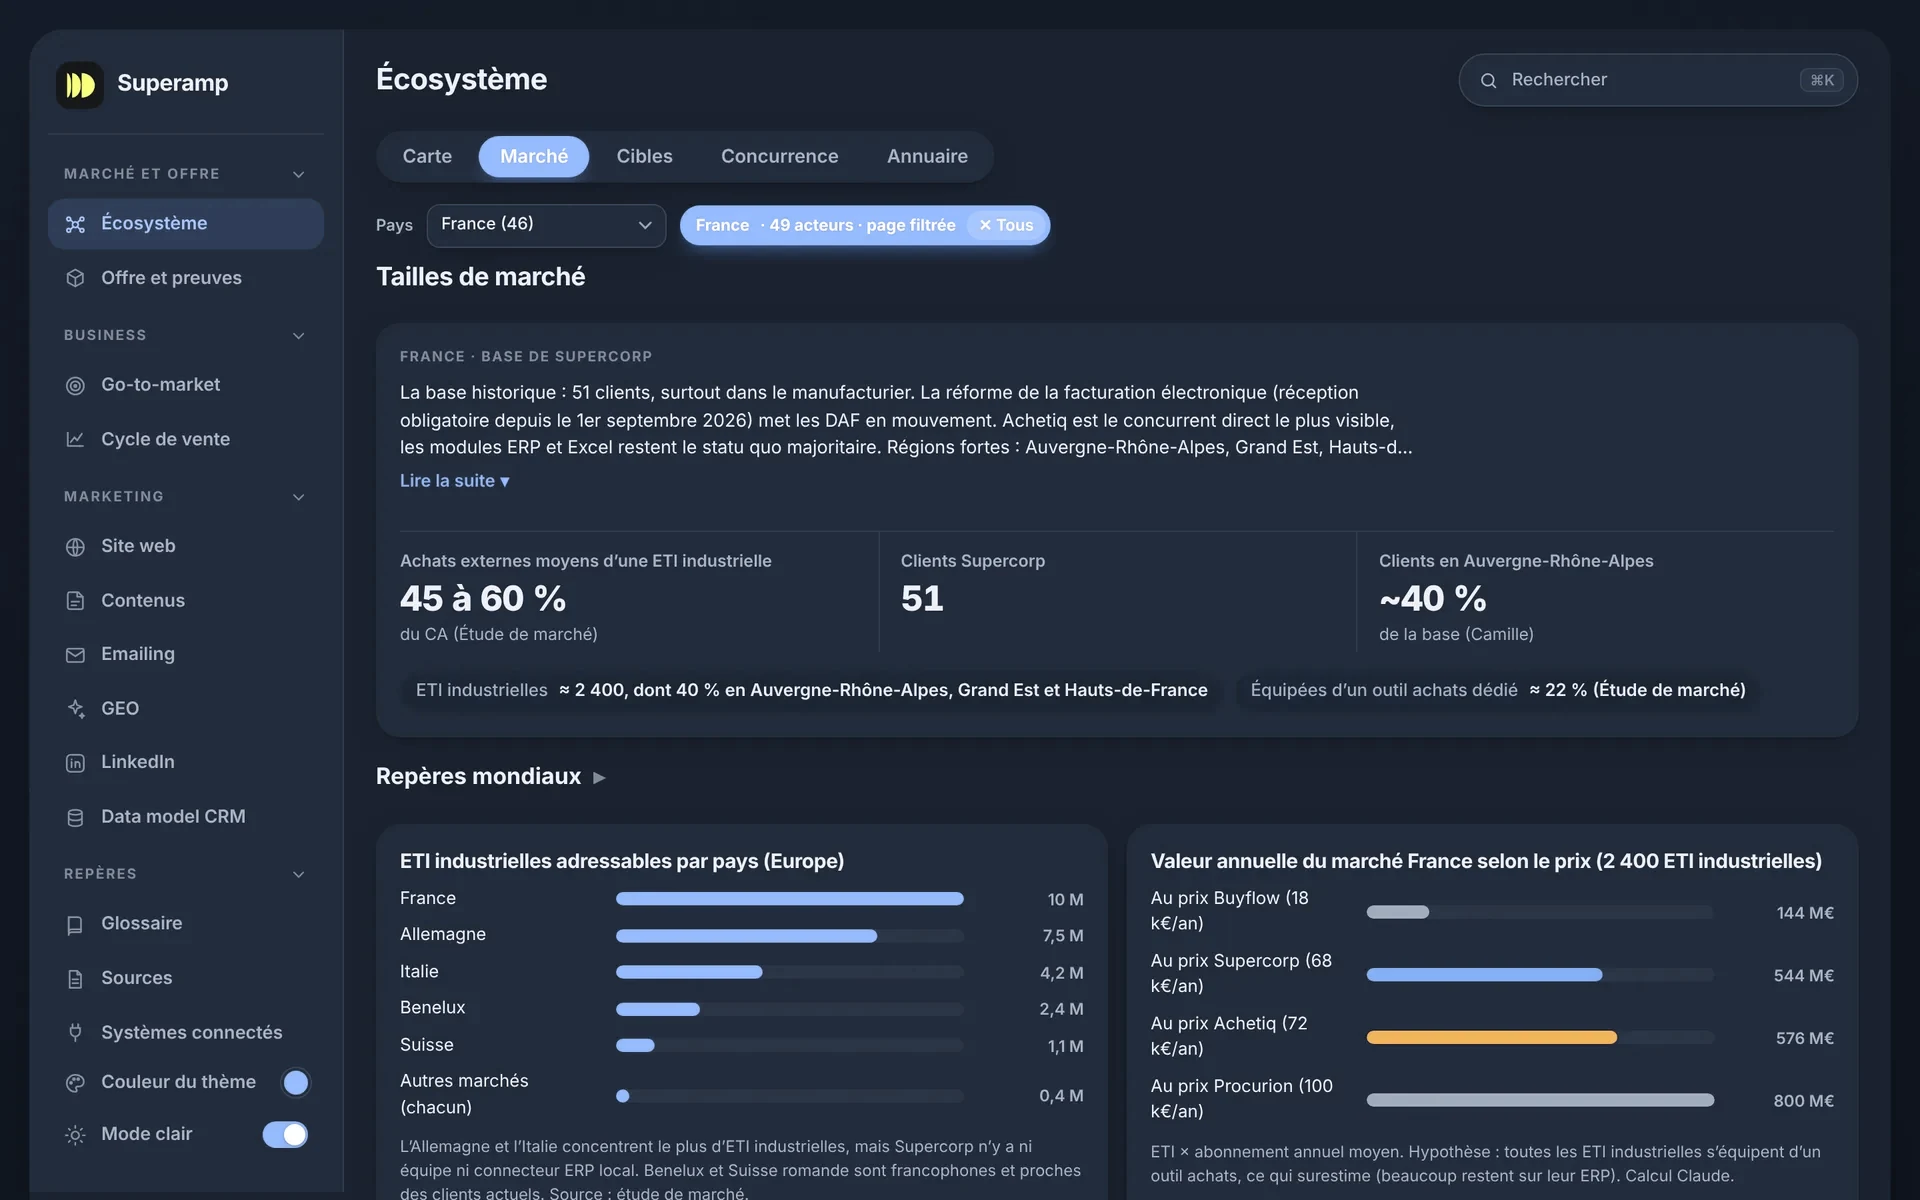Pick the theme color swatch
Image resolution: width=1920 pixels, height=1200 pixels.
[296, 1082]
